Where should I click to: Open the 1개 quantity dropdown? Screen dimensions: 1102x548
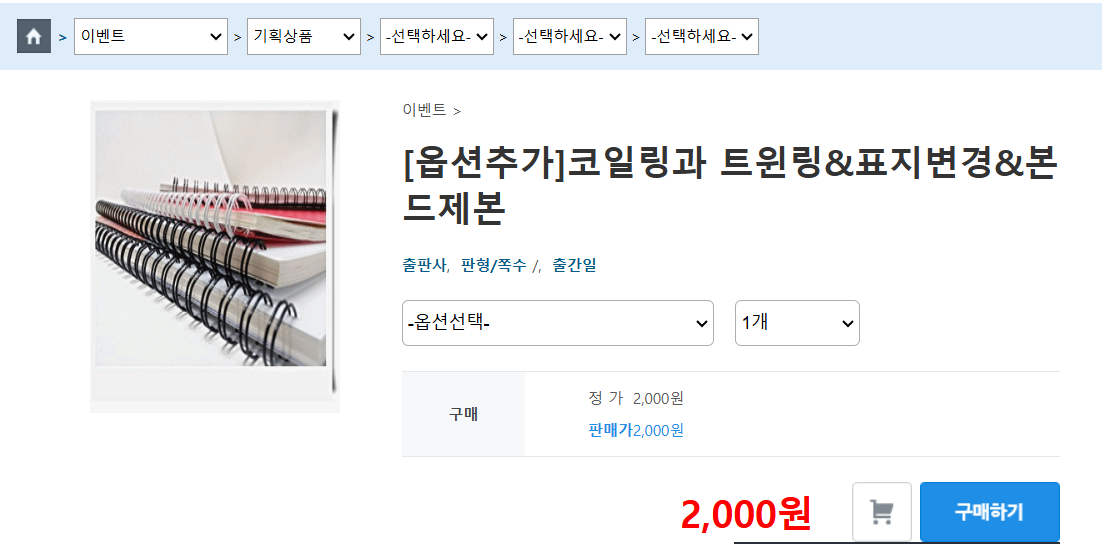(x=797, y=323)
